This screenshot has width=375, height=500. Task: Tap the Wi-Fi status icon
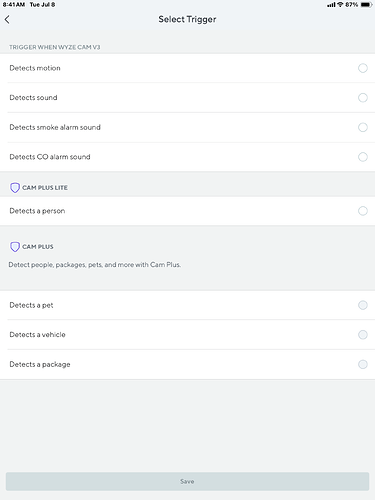point(340,5)
